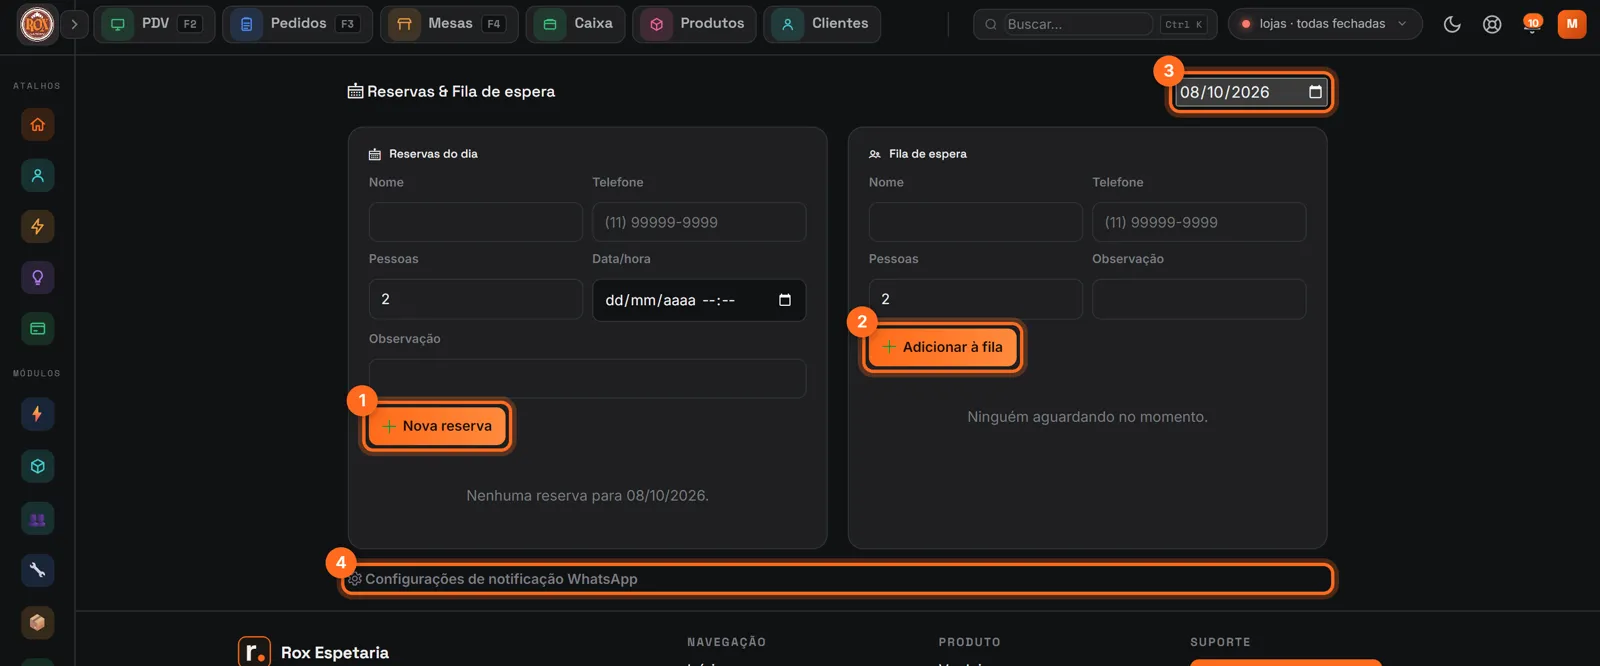Open the package box module icon
Viewport: 1600px width, 666px height.
coord(38,622)
